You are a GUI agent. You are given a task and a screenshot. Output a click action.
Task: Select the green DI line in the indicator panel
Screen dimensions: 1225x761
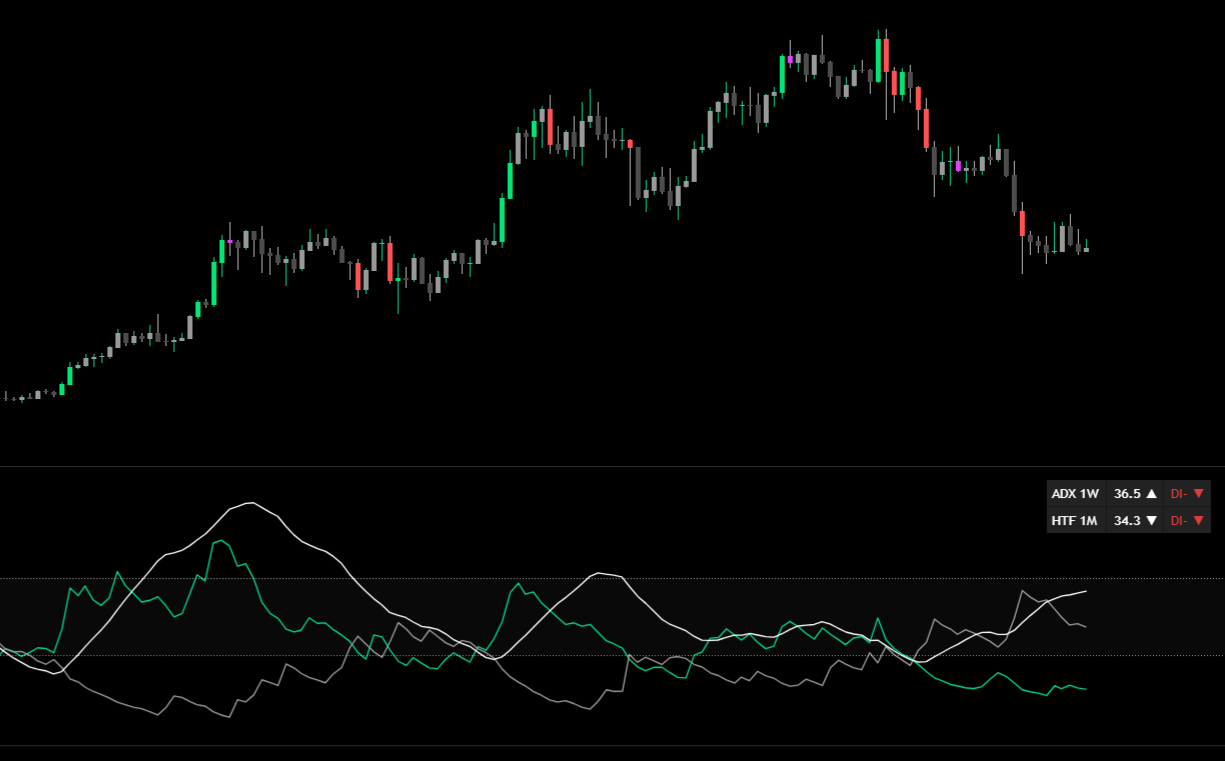point(221,543)
